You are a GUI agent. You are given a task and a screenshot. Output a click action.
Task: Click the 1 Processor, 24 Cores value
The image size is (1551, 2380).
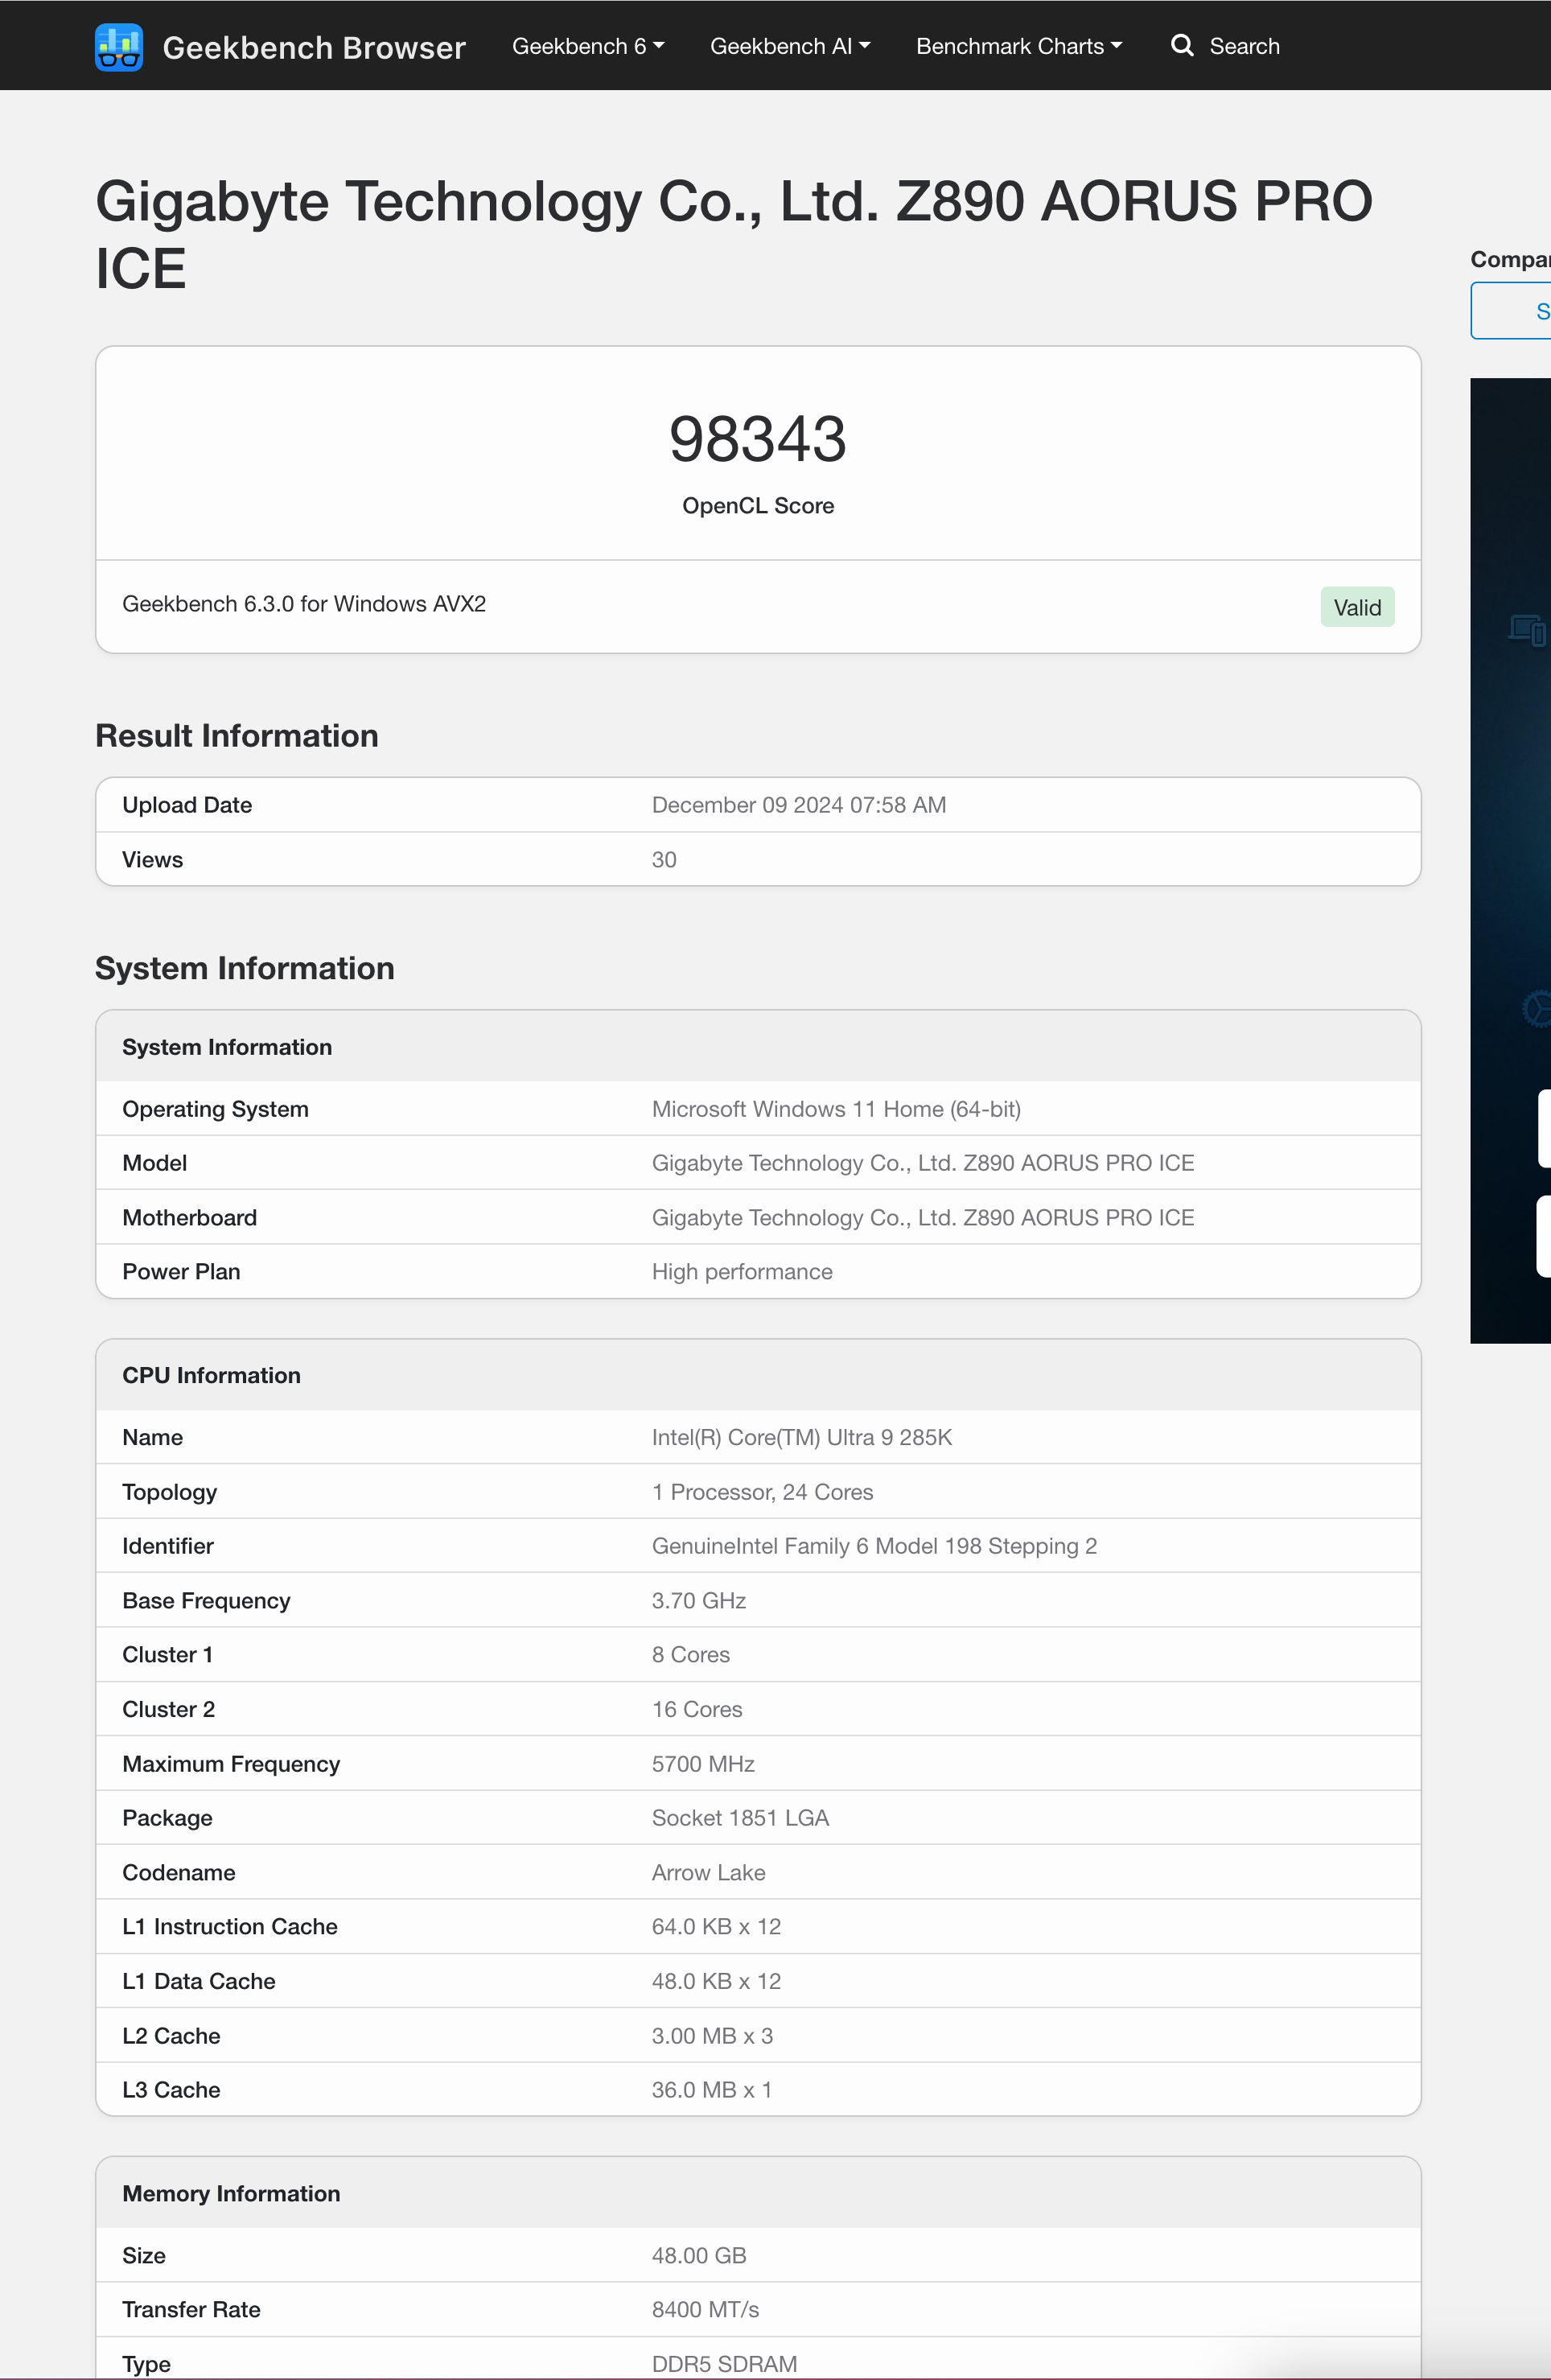[763, 1492]
